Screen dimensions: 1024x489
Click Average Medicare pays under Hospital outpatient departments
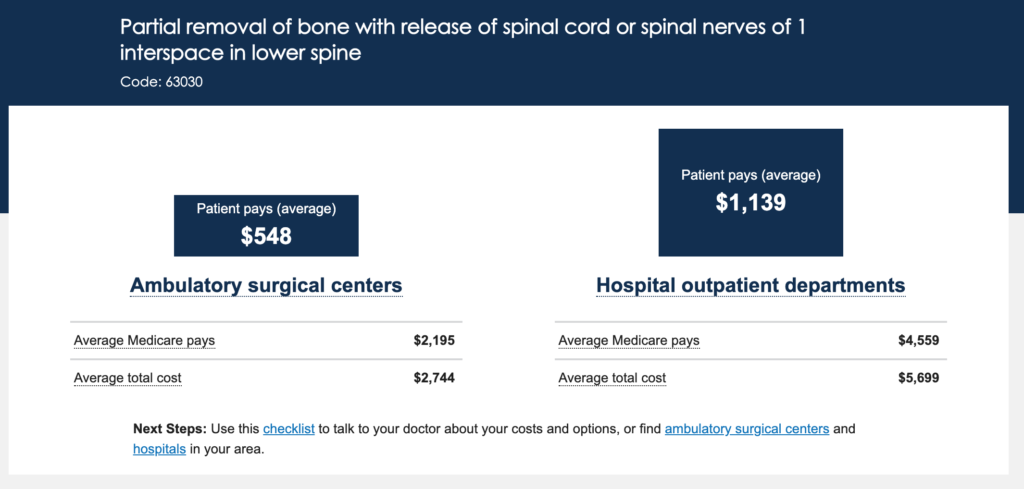(629, 340)
